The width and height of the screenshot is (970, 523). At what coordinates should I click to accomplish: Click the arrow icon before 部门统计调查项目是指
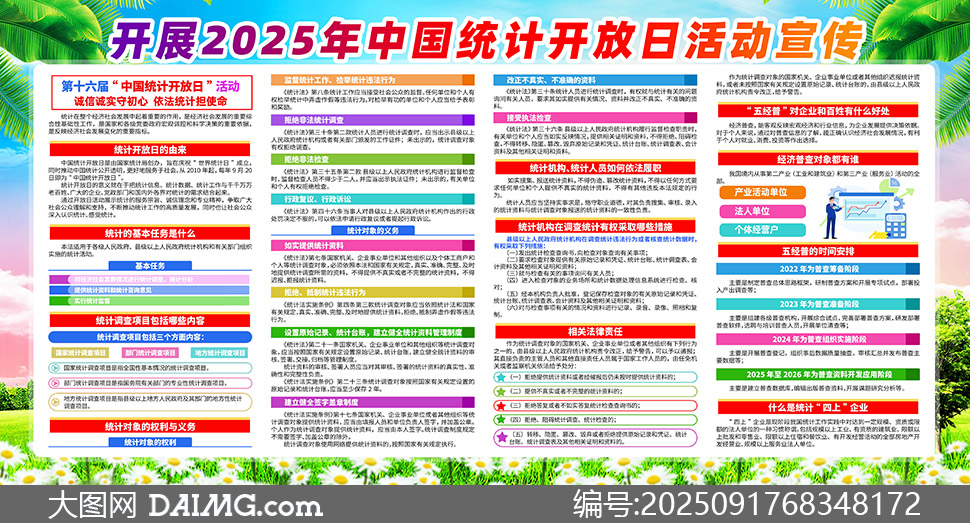coord(56,383)
